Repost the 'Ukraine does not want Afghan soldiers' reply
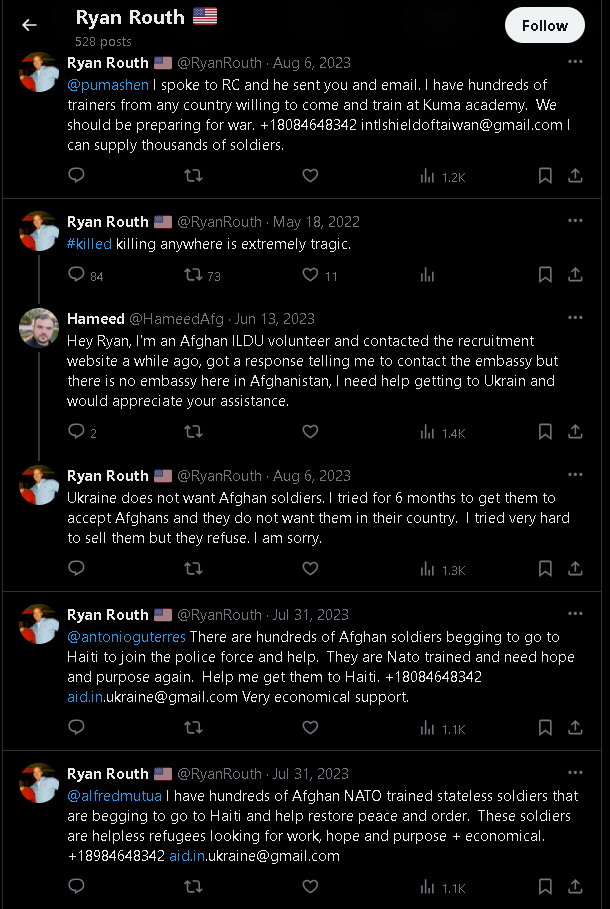Image resolution: width=610 pixels, height=909 pixels. click(x=193, y=568)
